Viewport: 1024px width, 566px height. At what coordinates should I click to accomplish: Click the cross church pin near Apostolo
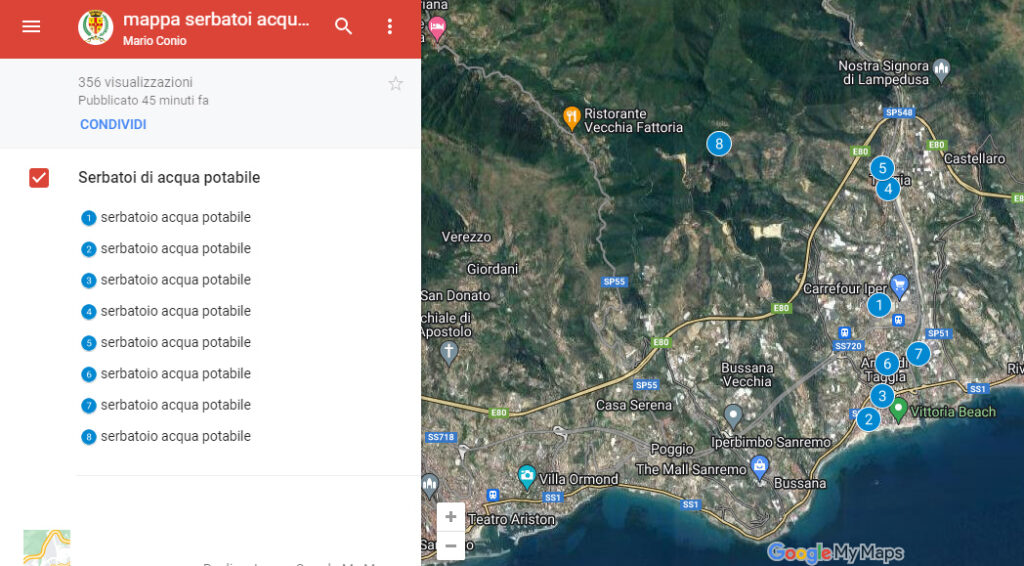(448, 353)
